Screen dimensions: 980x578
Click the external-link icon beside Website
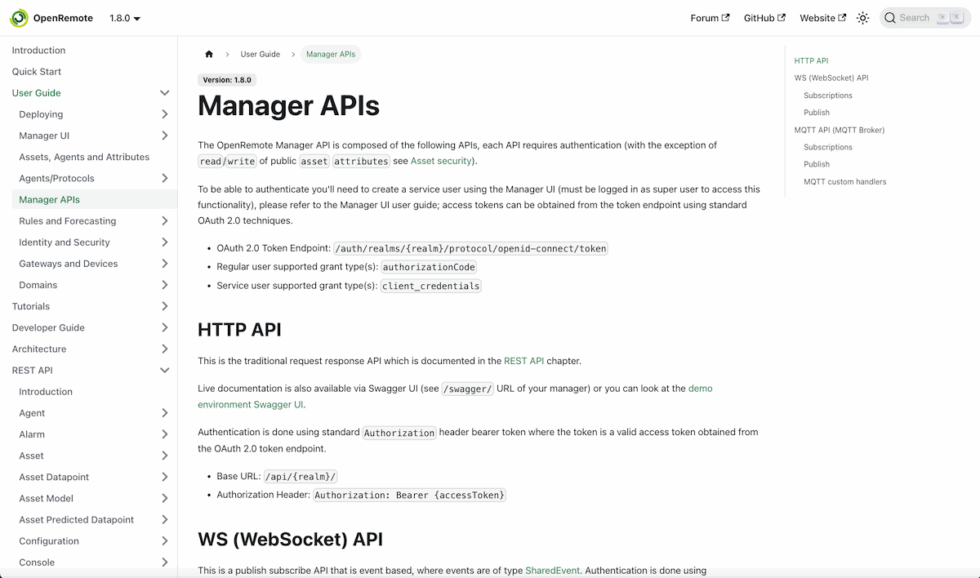click(x=843, y=17)
